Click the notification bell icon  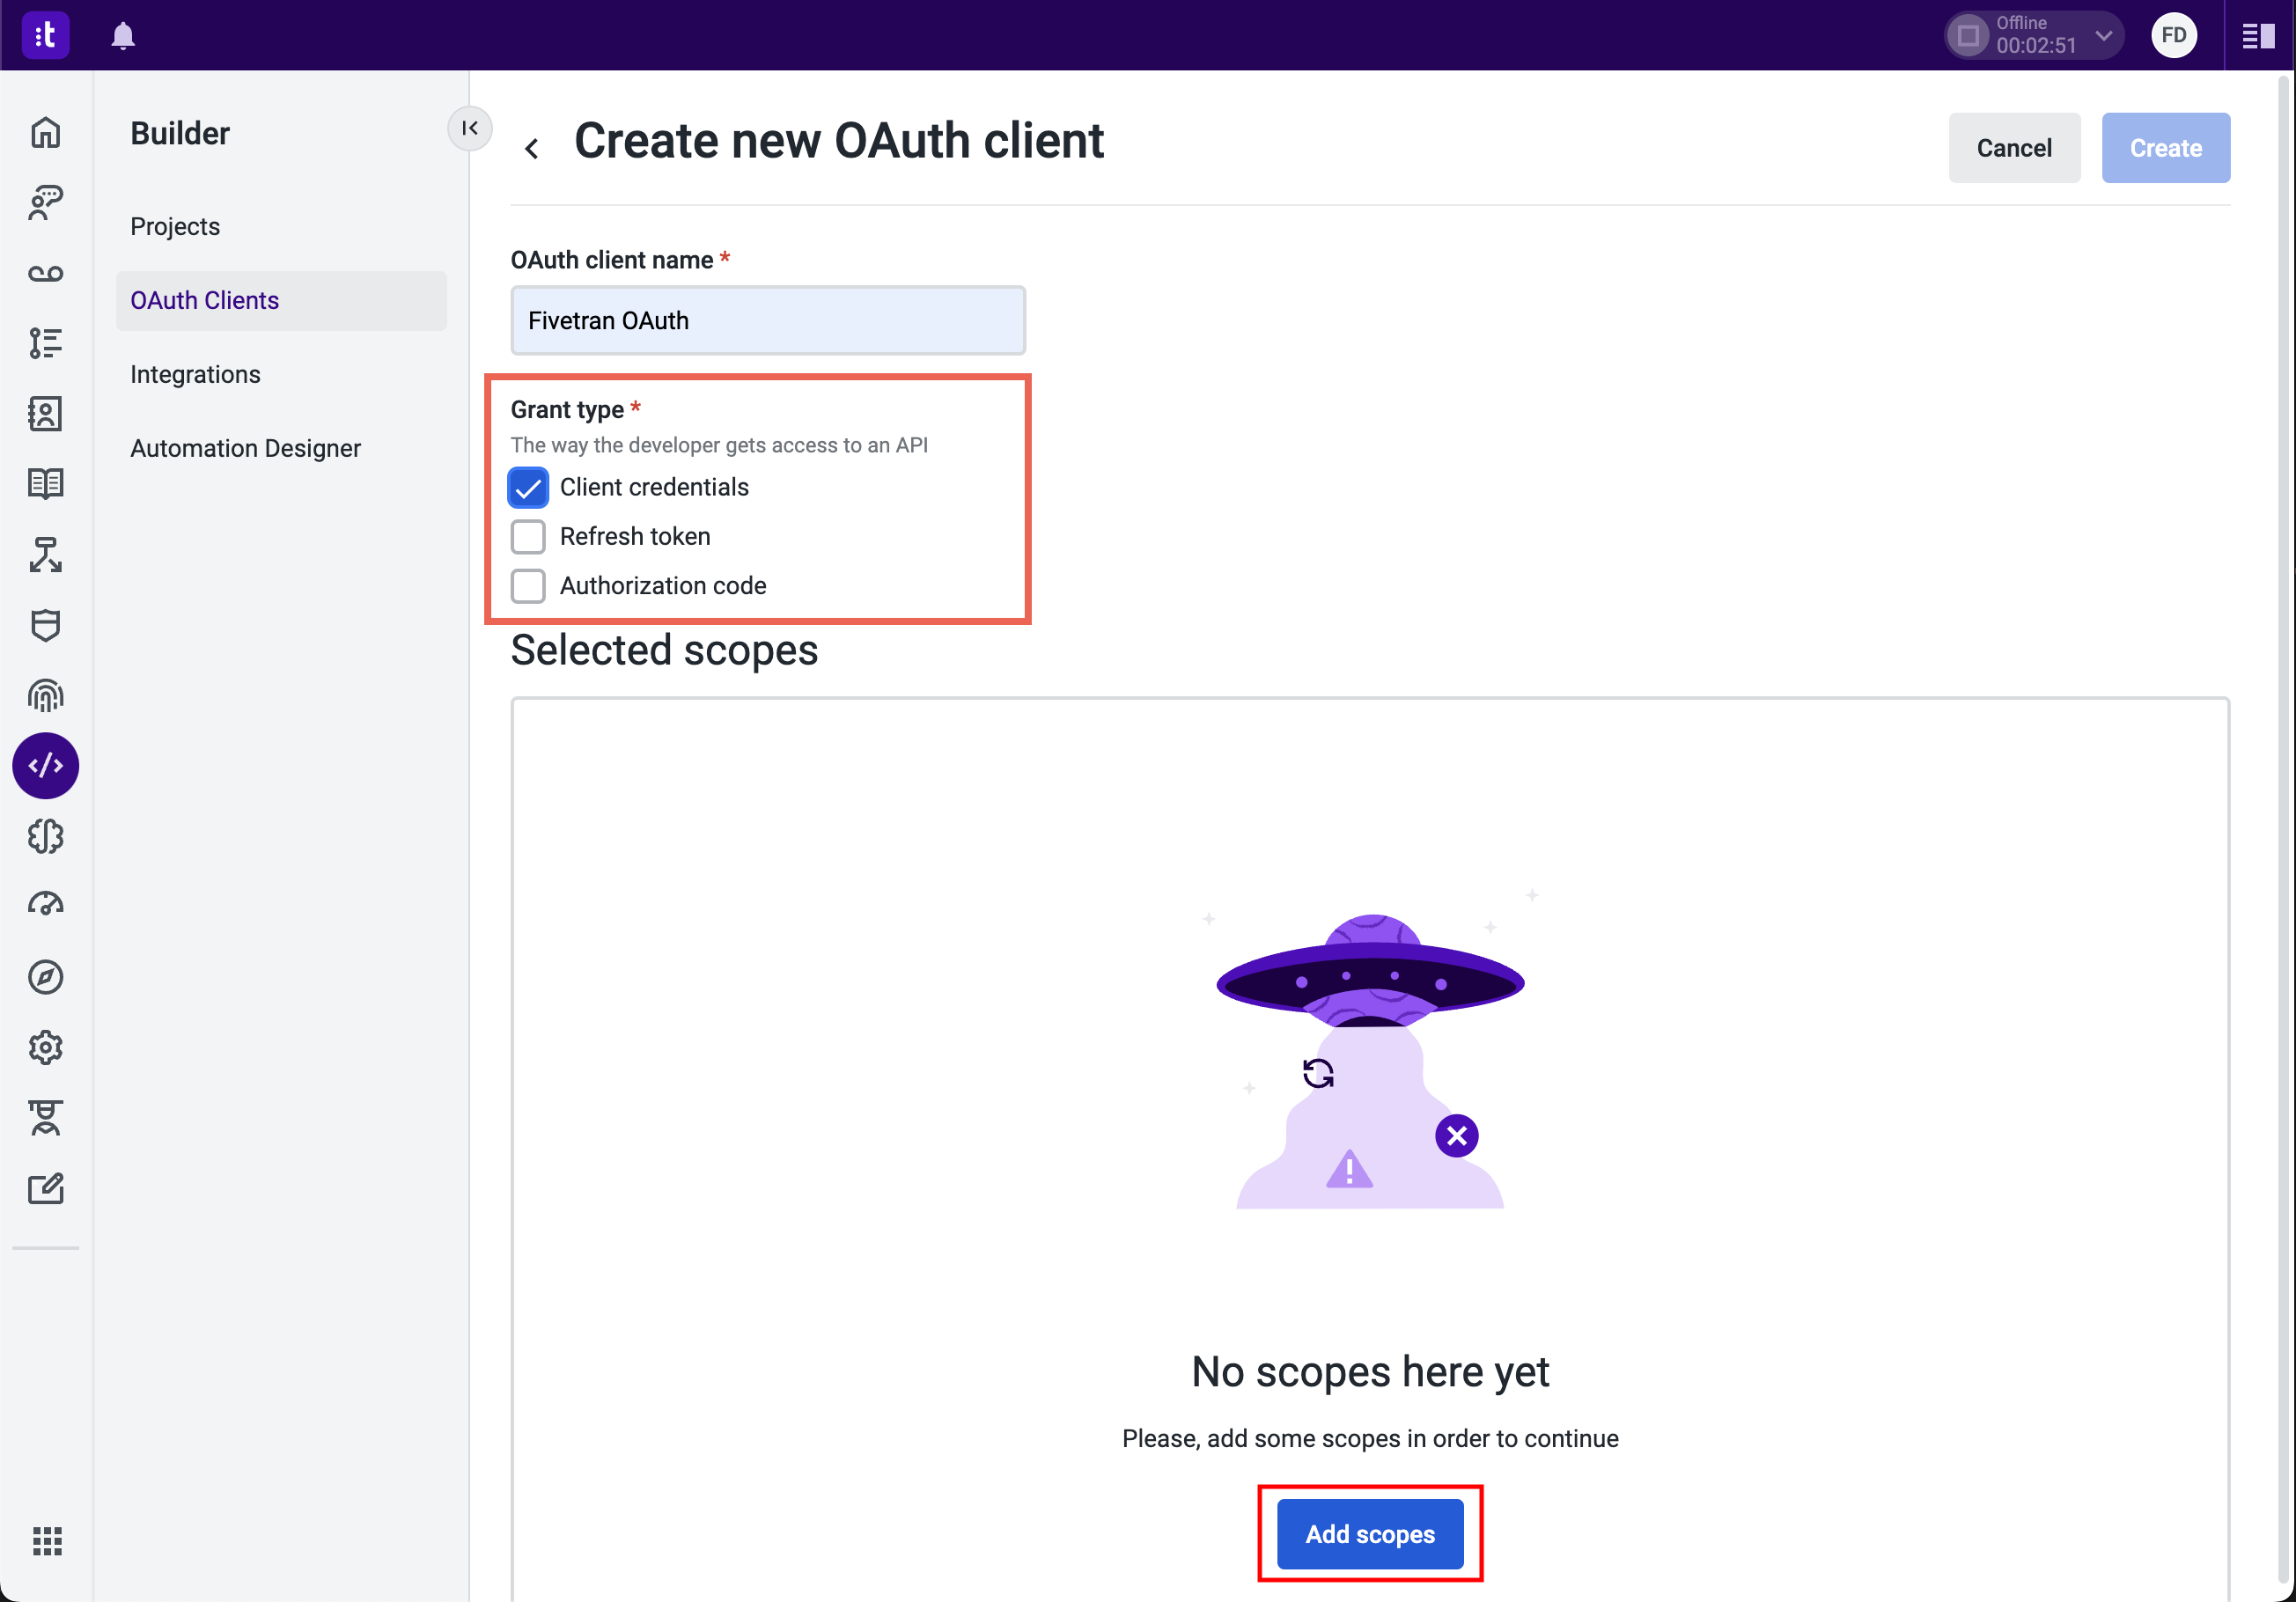[x=122, y=35]
